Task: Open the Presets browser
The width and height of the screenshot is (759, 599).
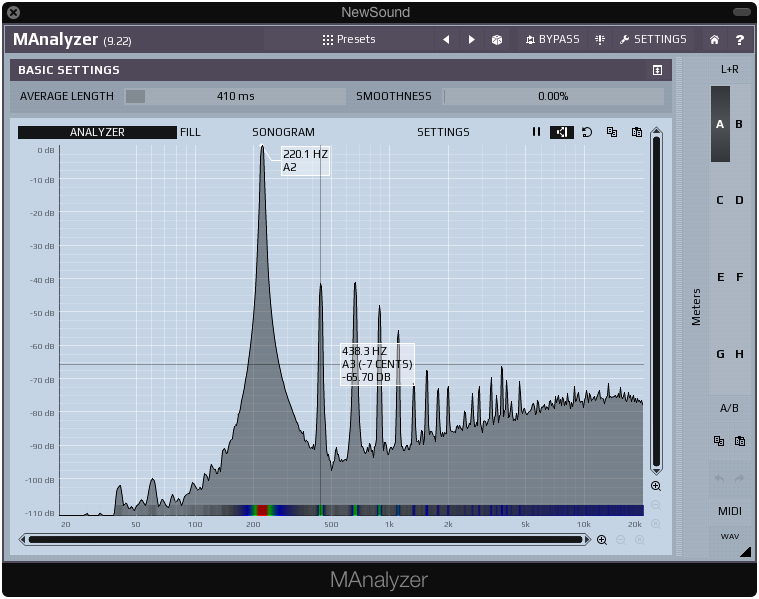Action: tap(349, 40)
